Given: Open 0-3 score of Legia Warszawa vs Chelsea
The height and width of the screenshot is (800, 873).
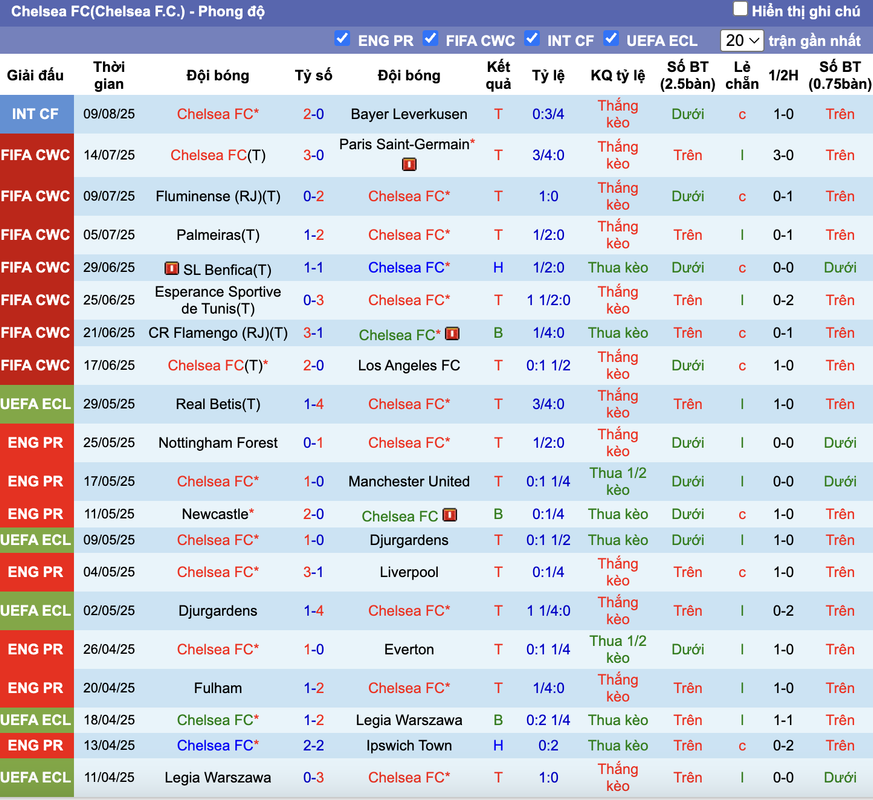Looking at the screenshot, I should coord(313,777).
